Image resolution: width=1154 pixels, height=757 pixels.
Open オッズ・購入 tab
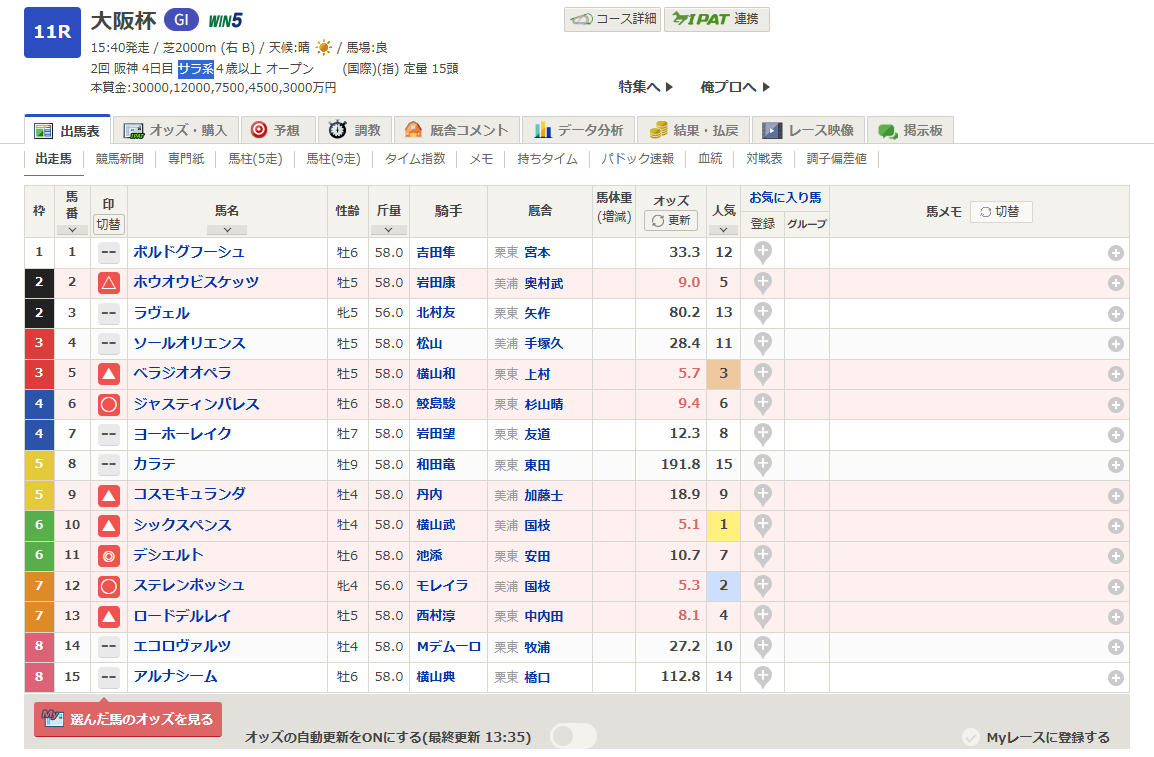(x=175, y=130)
